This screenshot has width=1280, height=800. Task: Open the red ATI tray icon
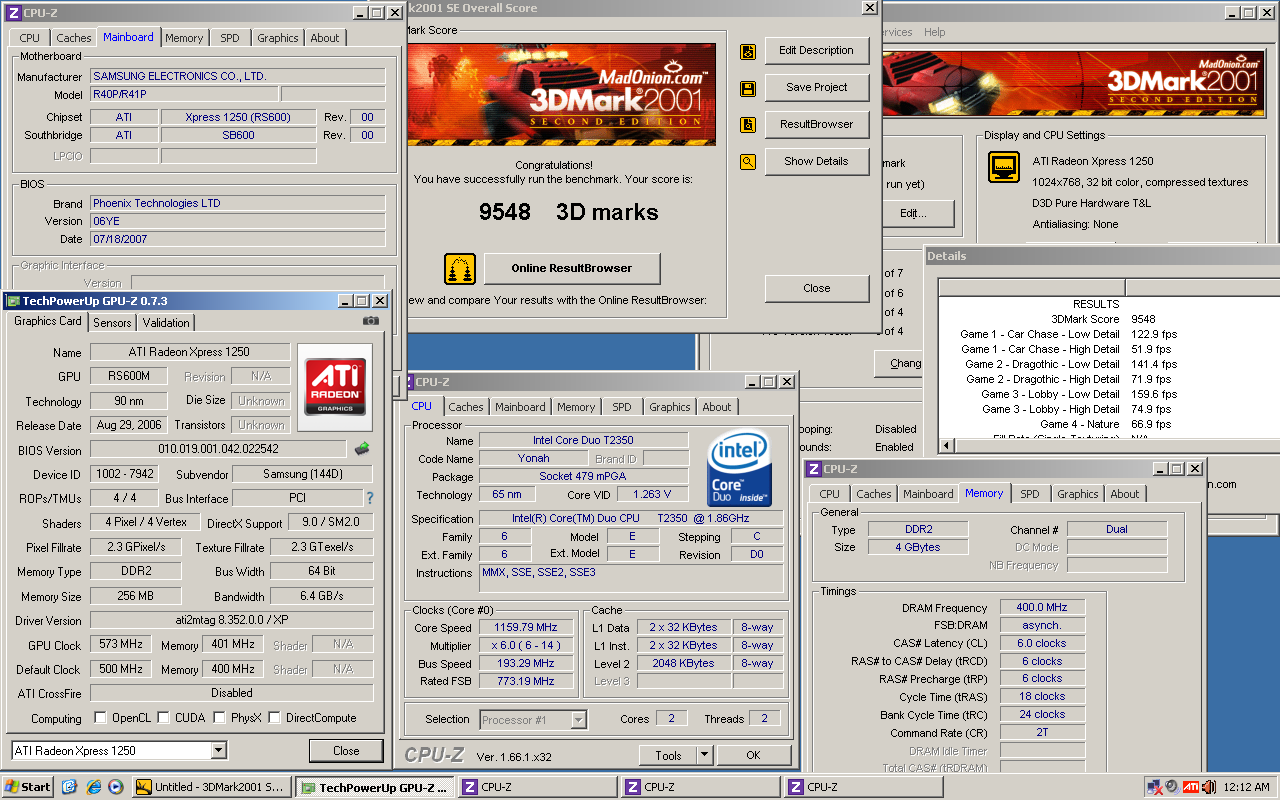pyautogui.click(x=1190, y=787)
